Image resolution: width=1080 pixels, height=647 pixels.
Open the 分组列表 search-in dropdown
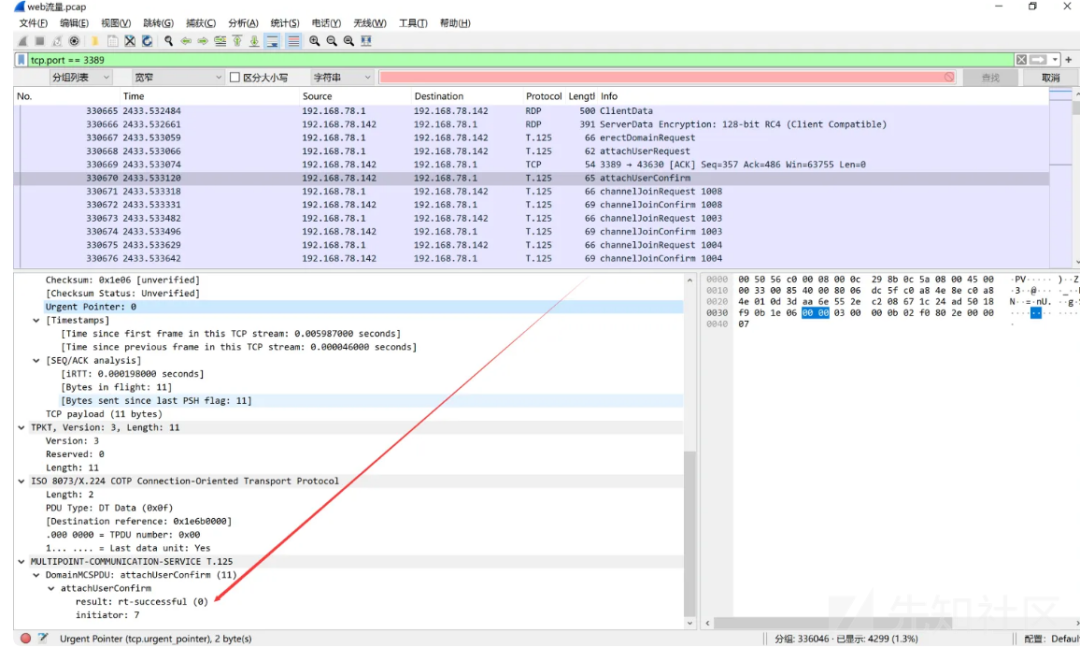80,77
